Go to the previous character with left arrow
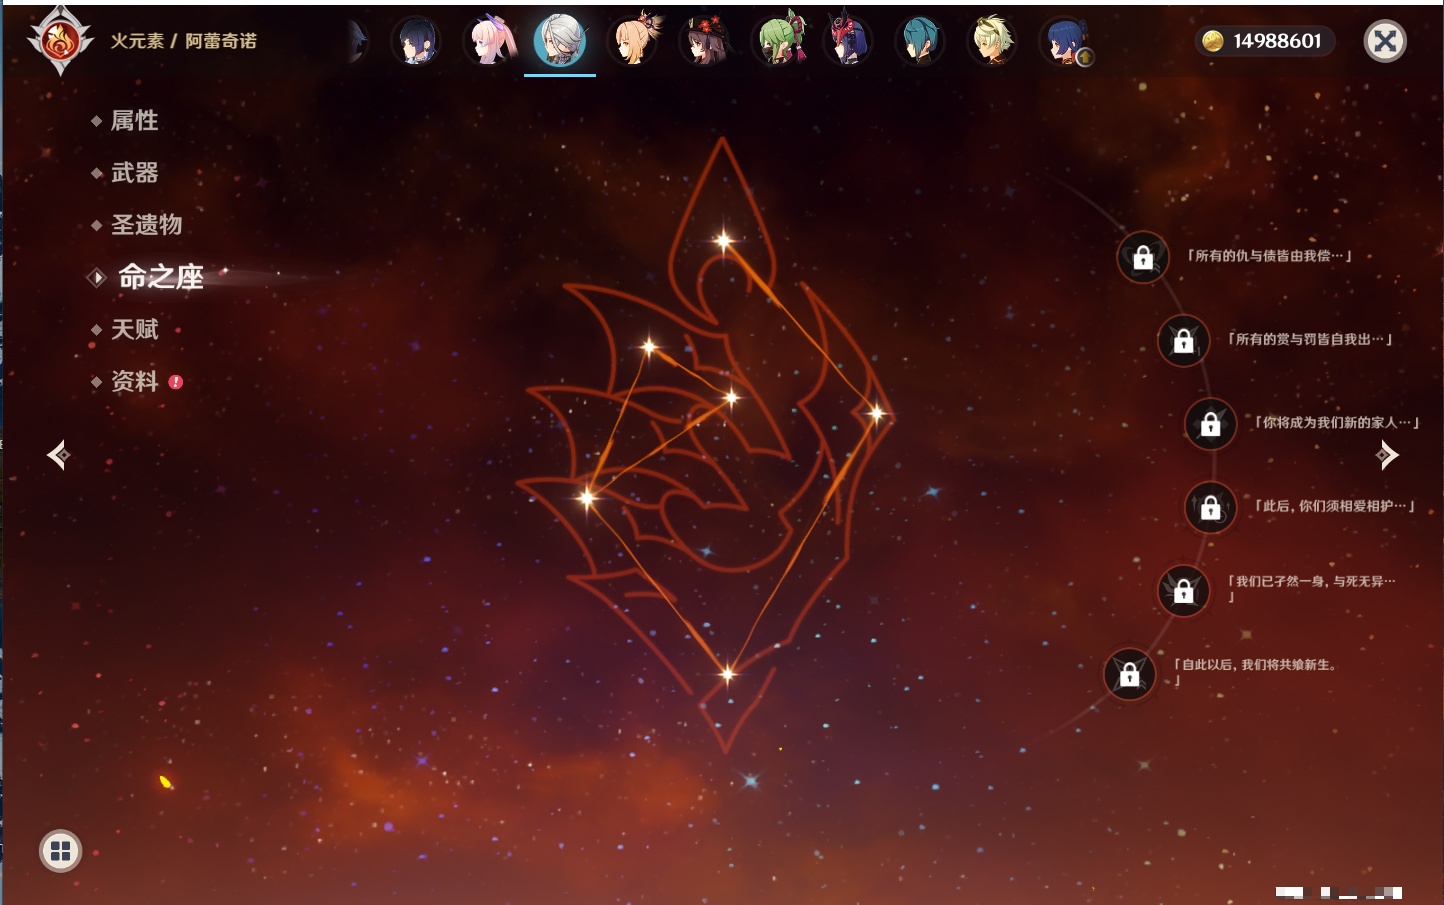Viewport: 1444px width, 905px height. pos(58,455)
